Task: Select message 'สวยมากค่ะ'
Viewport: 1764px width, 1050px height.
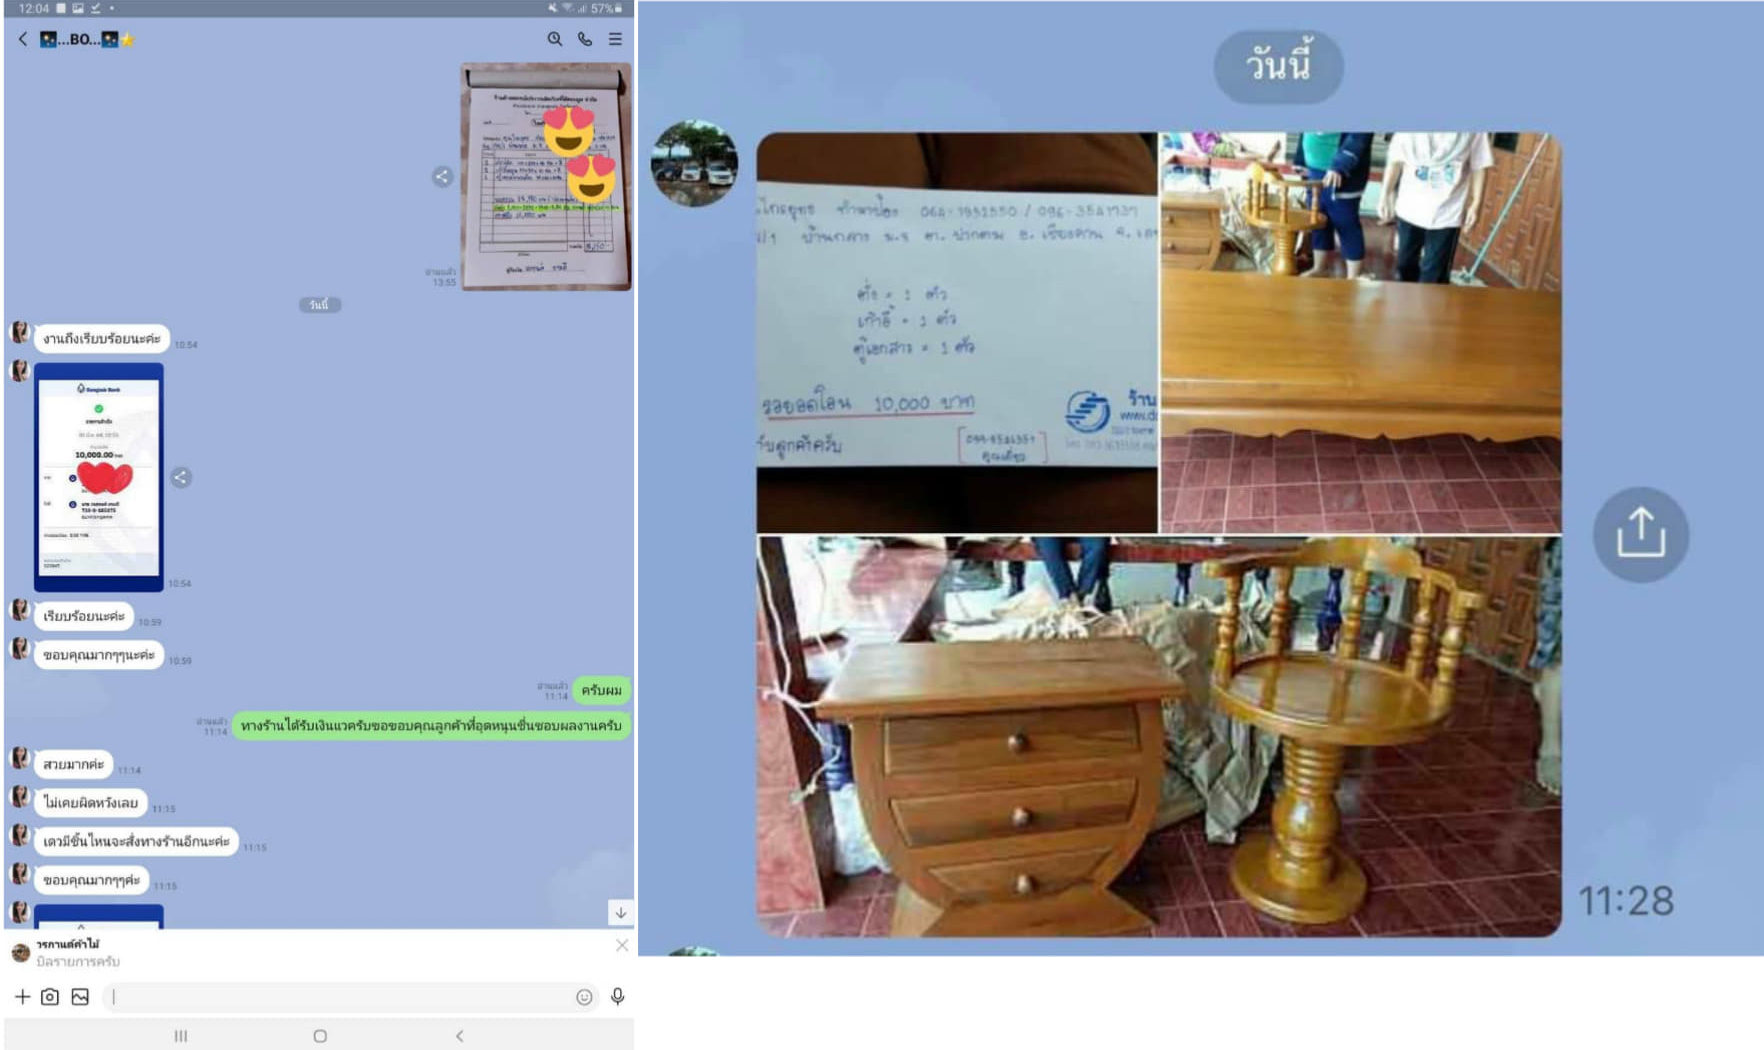Action: pyautogui.click(x=74, y=764)
